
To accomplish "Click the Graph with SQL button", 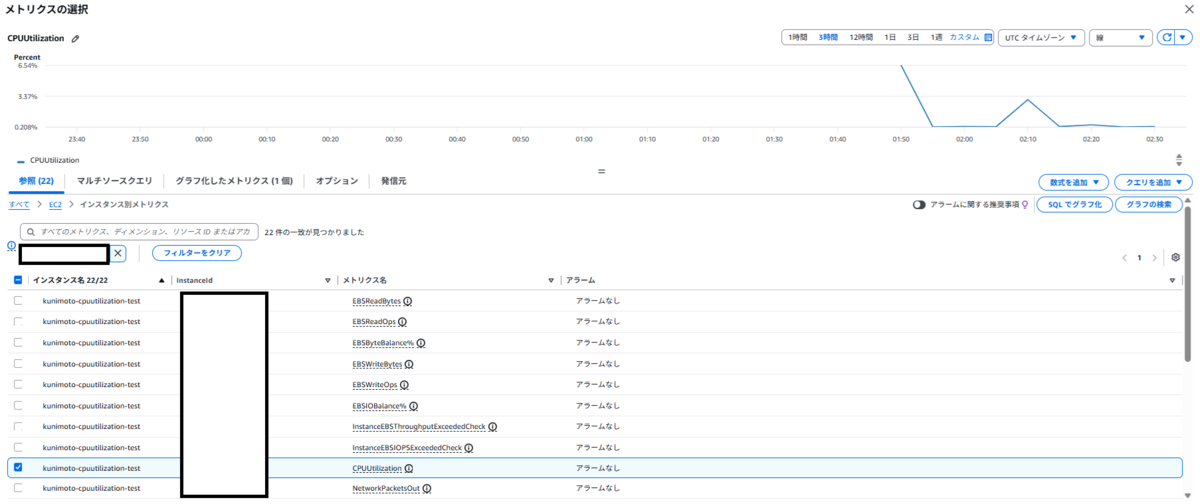I will coord(1074,204).
